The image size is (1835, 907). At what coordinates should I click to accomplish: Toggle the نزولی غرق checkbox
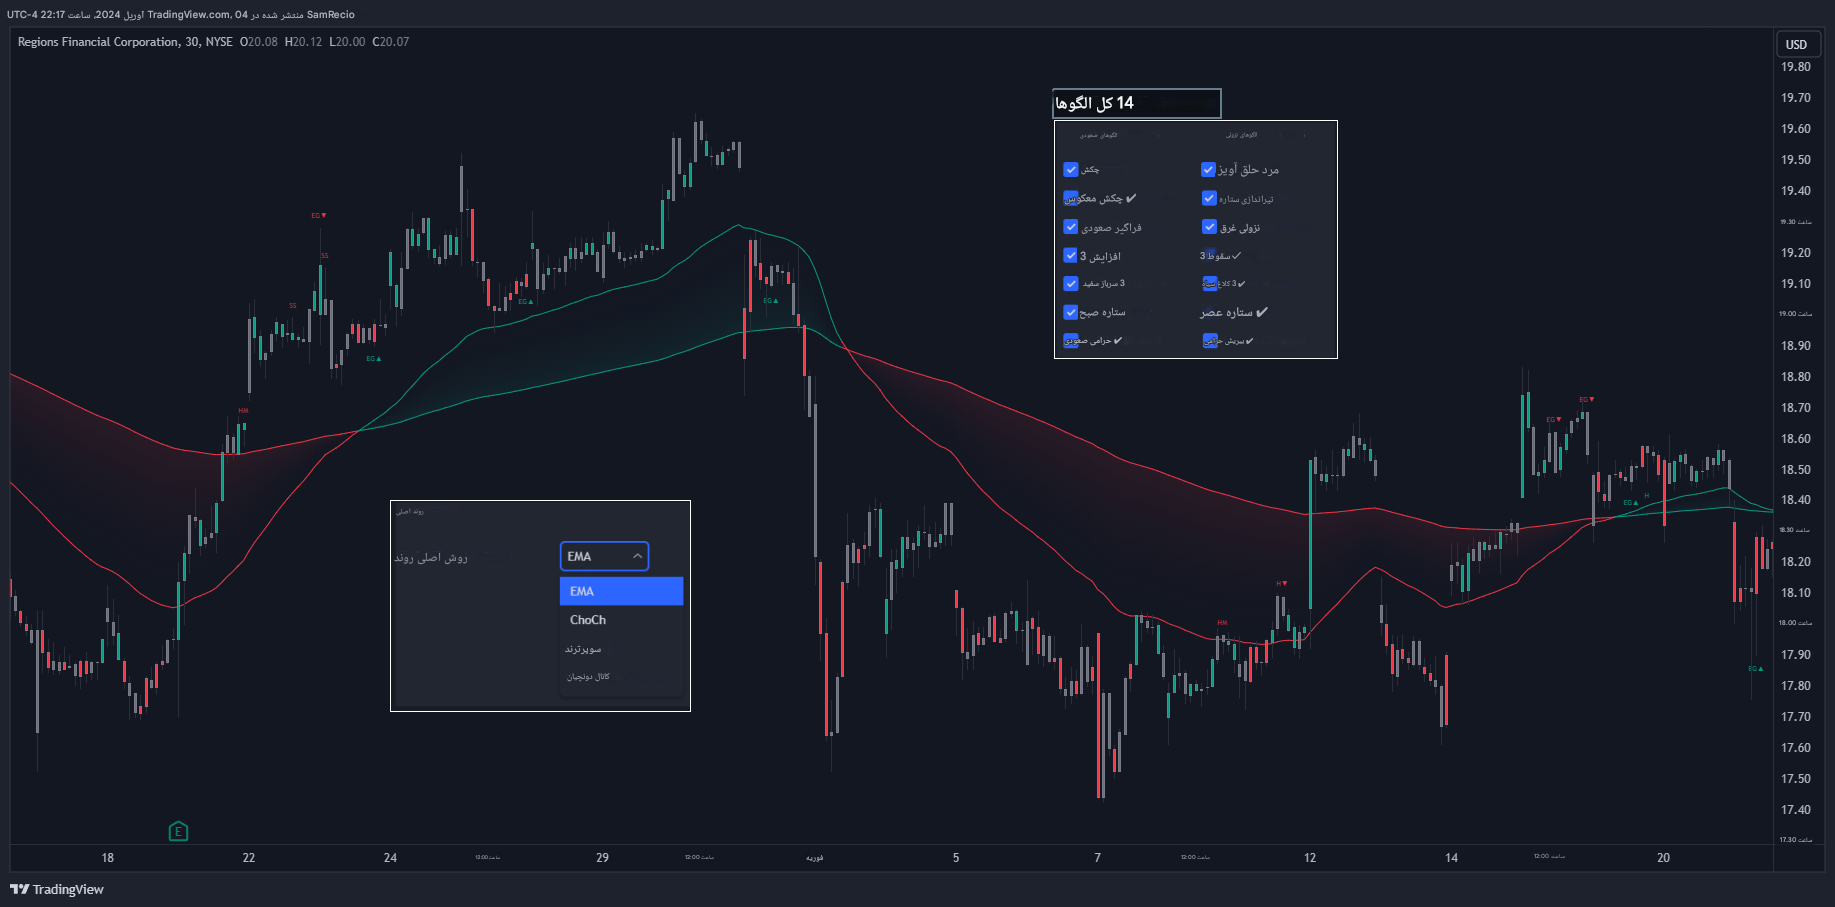1209,227
